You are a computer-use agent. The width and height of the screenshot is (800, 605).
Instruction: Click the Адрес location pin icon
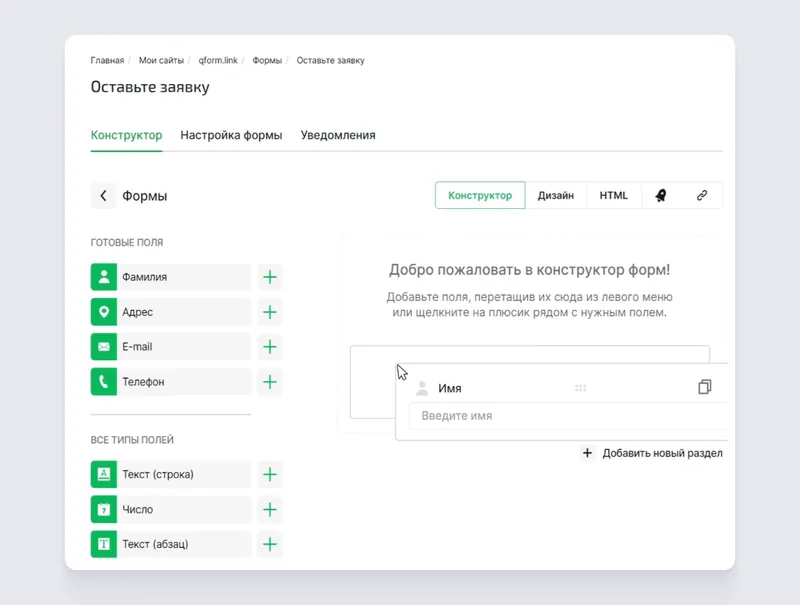(104, 312)
